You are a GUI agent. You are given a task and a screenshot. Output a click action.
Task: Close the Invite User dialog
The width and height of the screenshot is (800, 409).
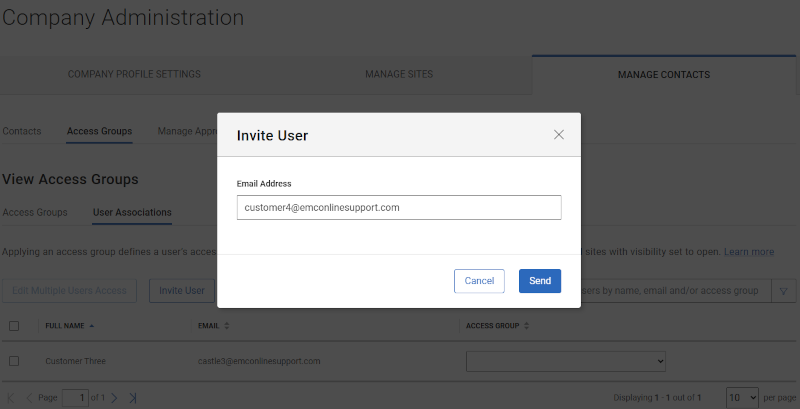pyautogui.click(x=559, y=135)
